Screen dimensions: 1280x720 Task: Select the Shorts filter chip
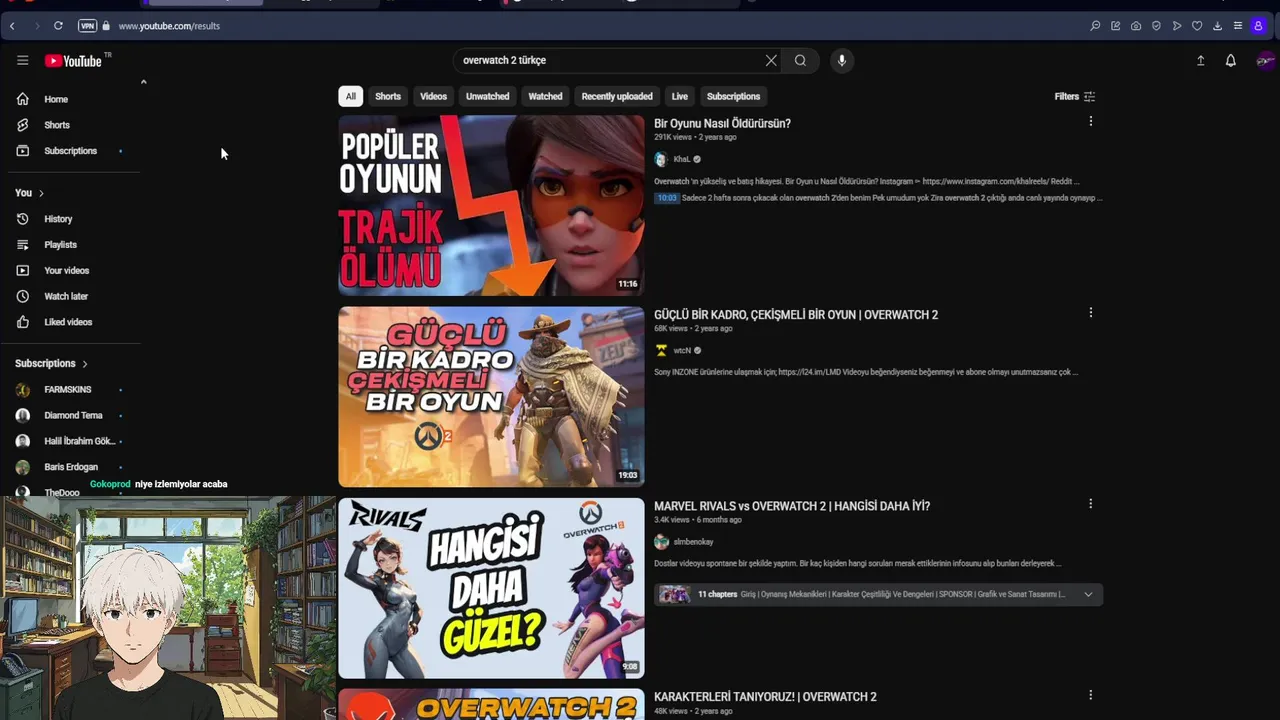click(388, 97)
